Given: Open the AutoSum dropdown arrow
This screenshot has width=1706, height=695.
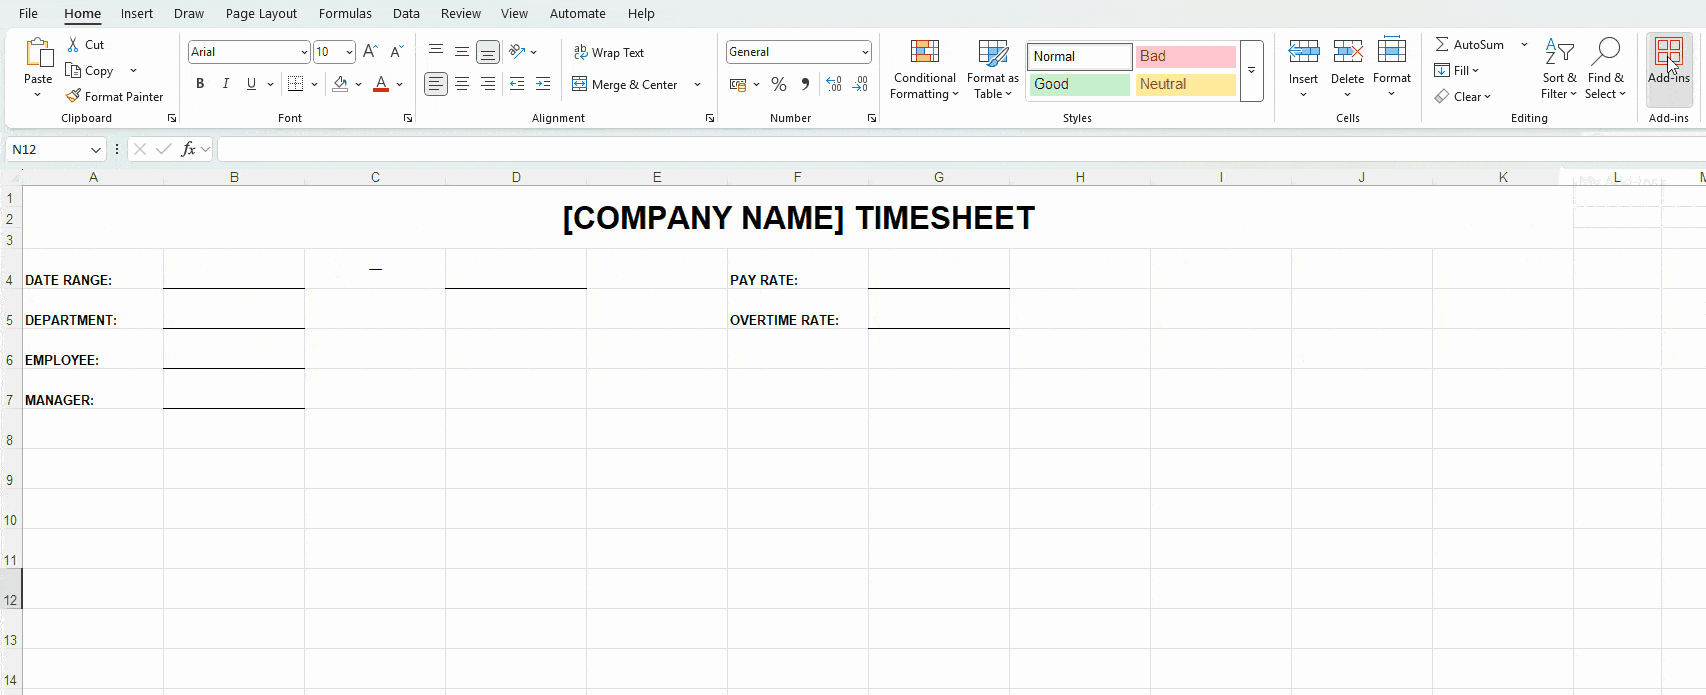Looking at the screenshot, I should coord(1524,45).
